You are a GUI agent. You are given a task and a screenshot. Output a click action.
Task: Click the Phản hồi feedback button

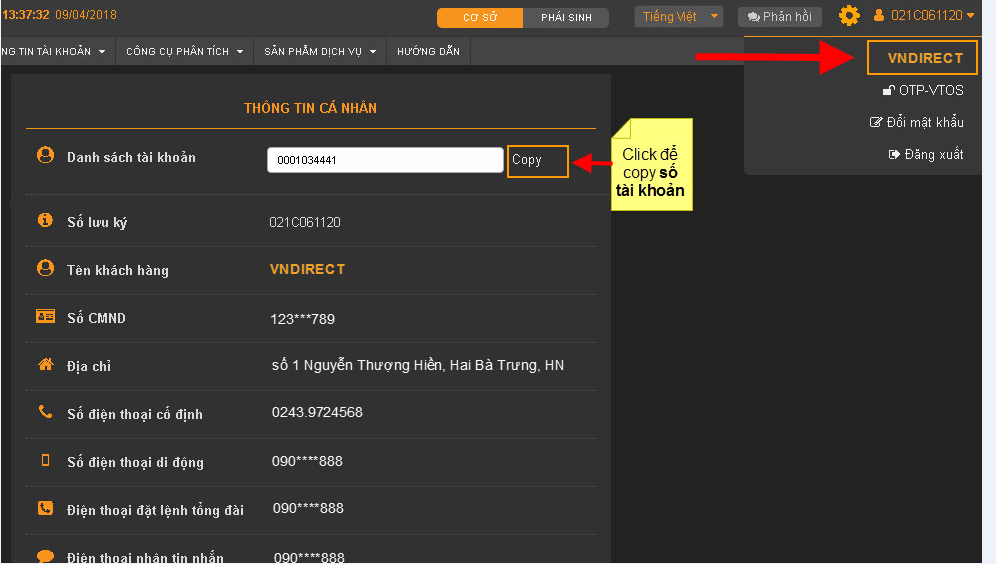click(x=779, y=17)
